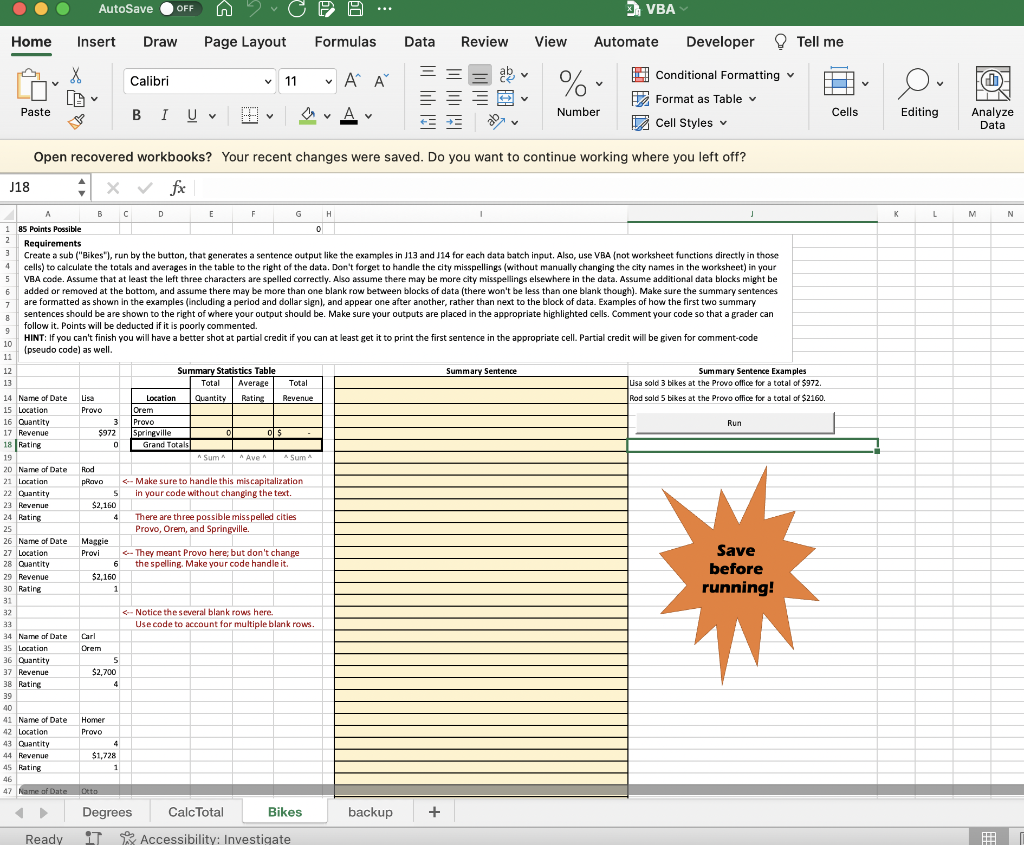Add a new sheet with plus button
1024x845 pixels.
pos(434,812)
